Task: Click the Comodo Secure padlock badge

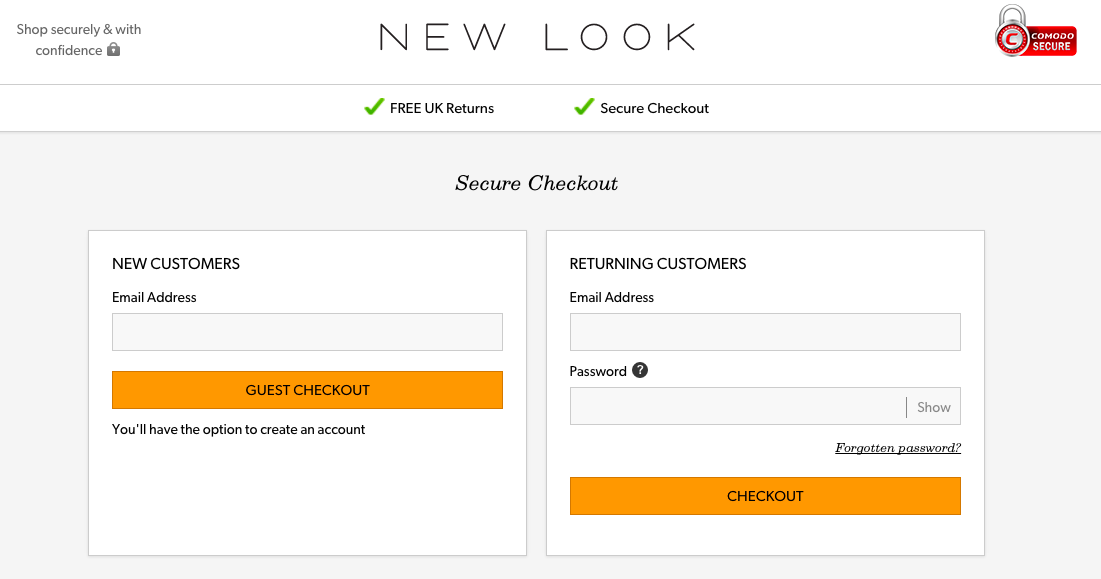Action: (1035, 31)
